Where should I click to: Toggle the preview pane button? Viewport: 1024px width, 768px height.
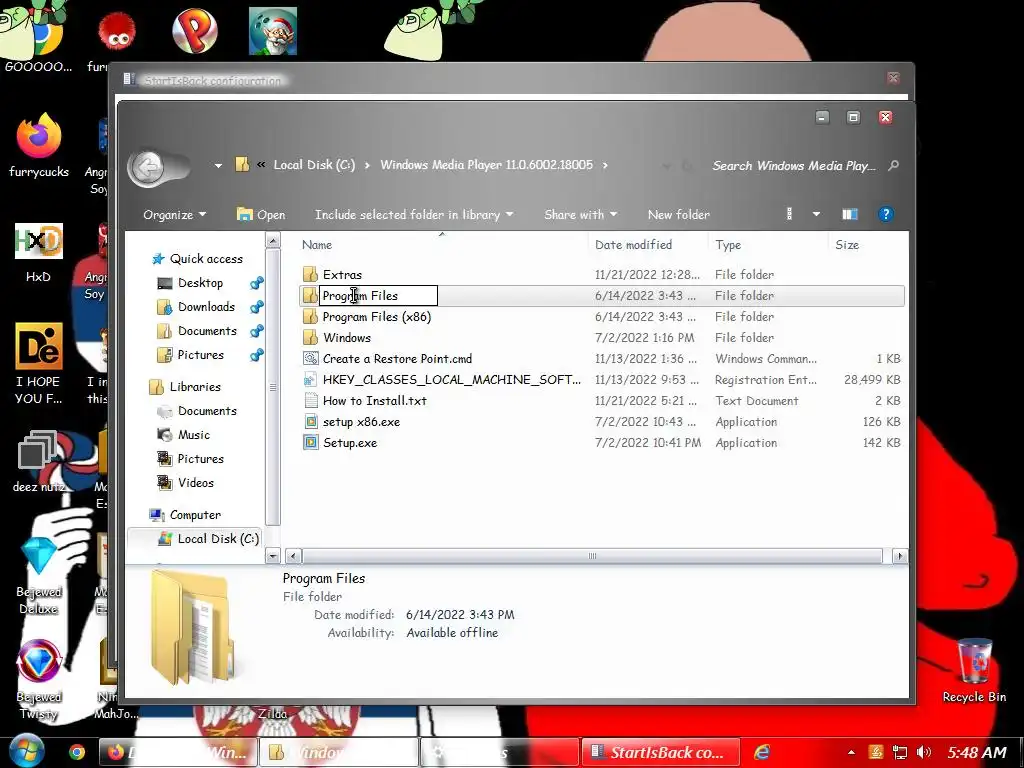[x=850, y=214]
